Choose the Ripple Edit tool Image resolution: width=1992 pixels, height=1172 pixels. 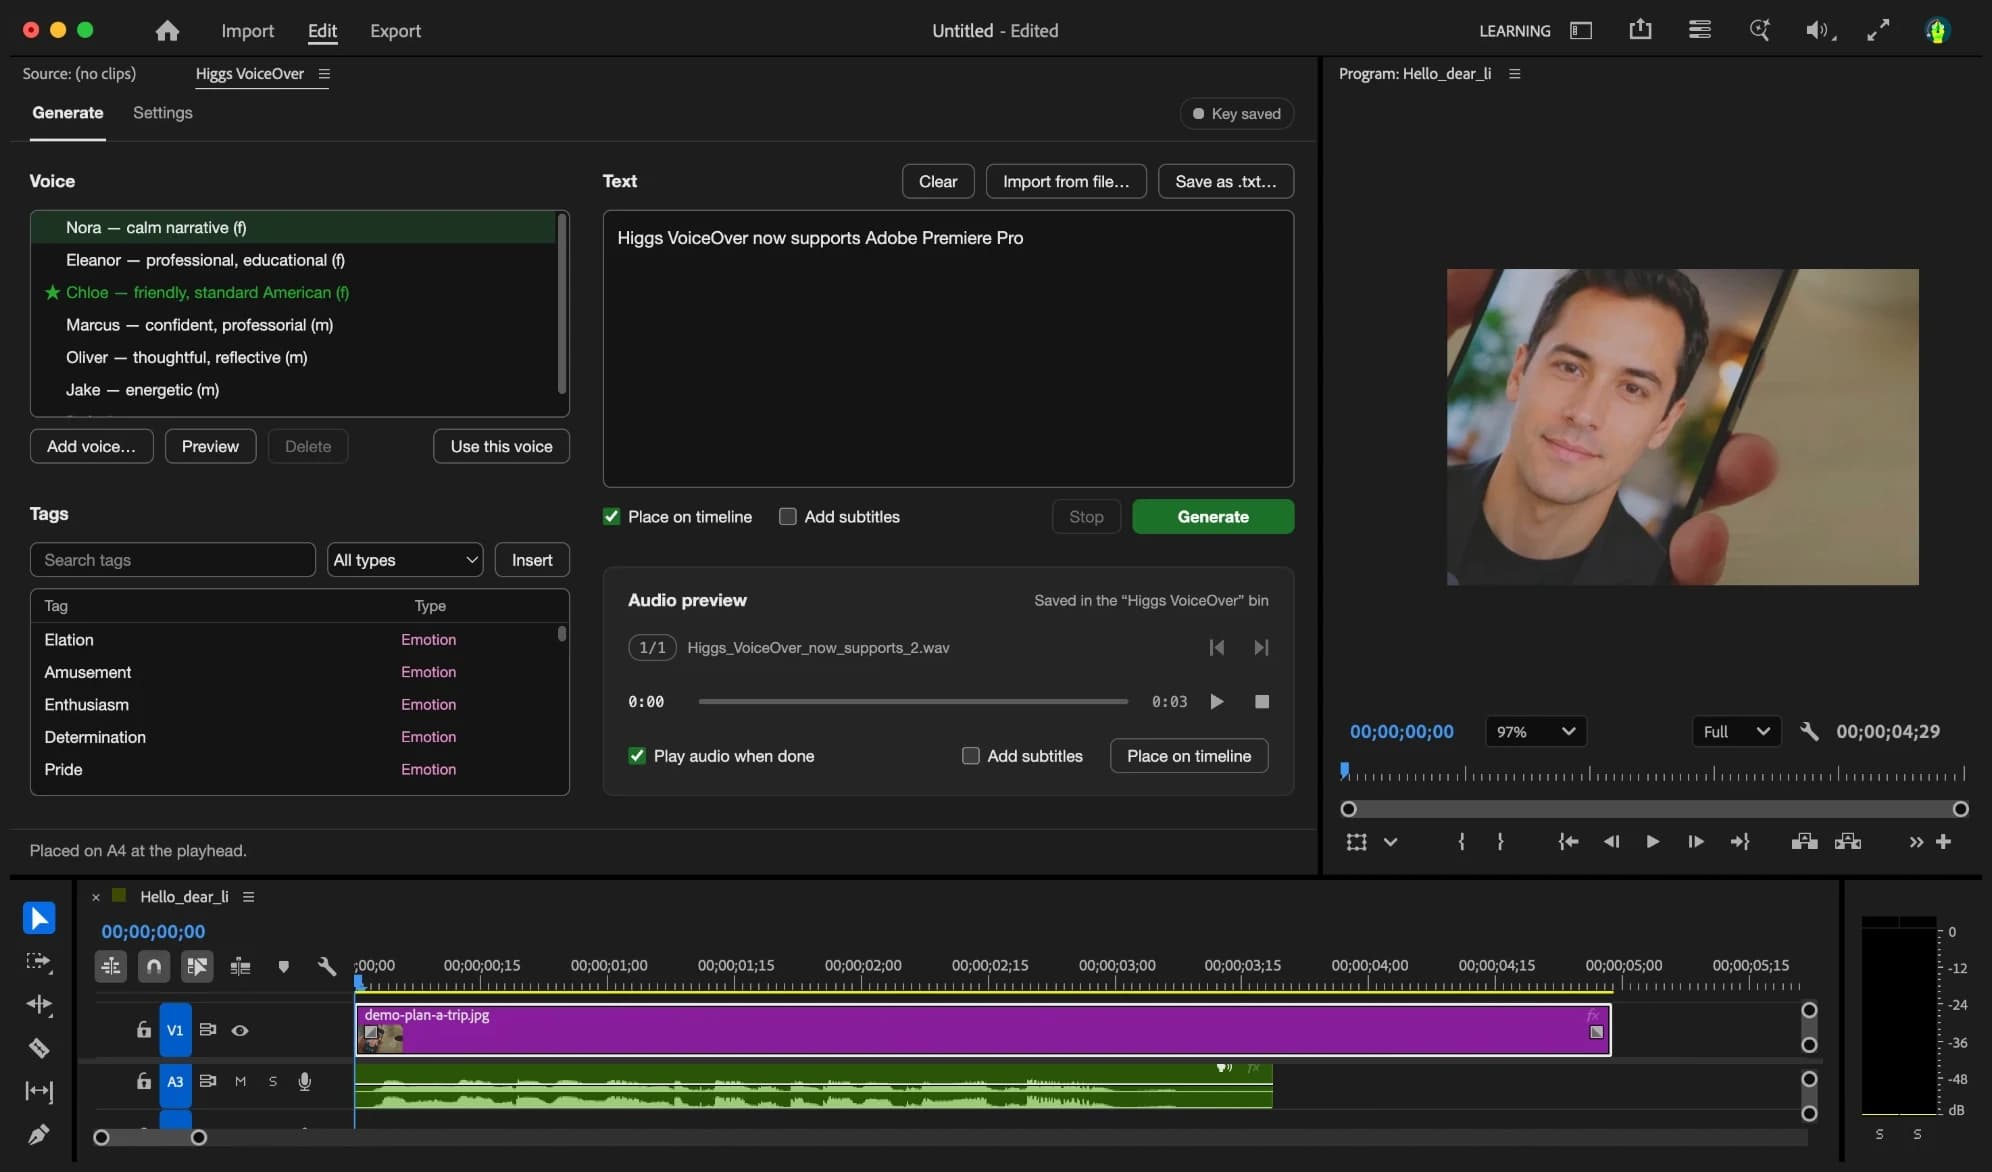(39, 1004)
